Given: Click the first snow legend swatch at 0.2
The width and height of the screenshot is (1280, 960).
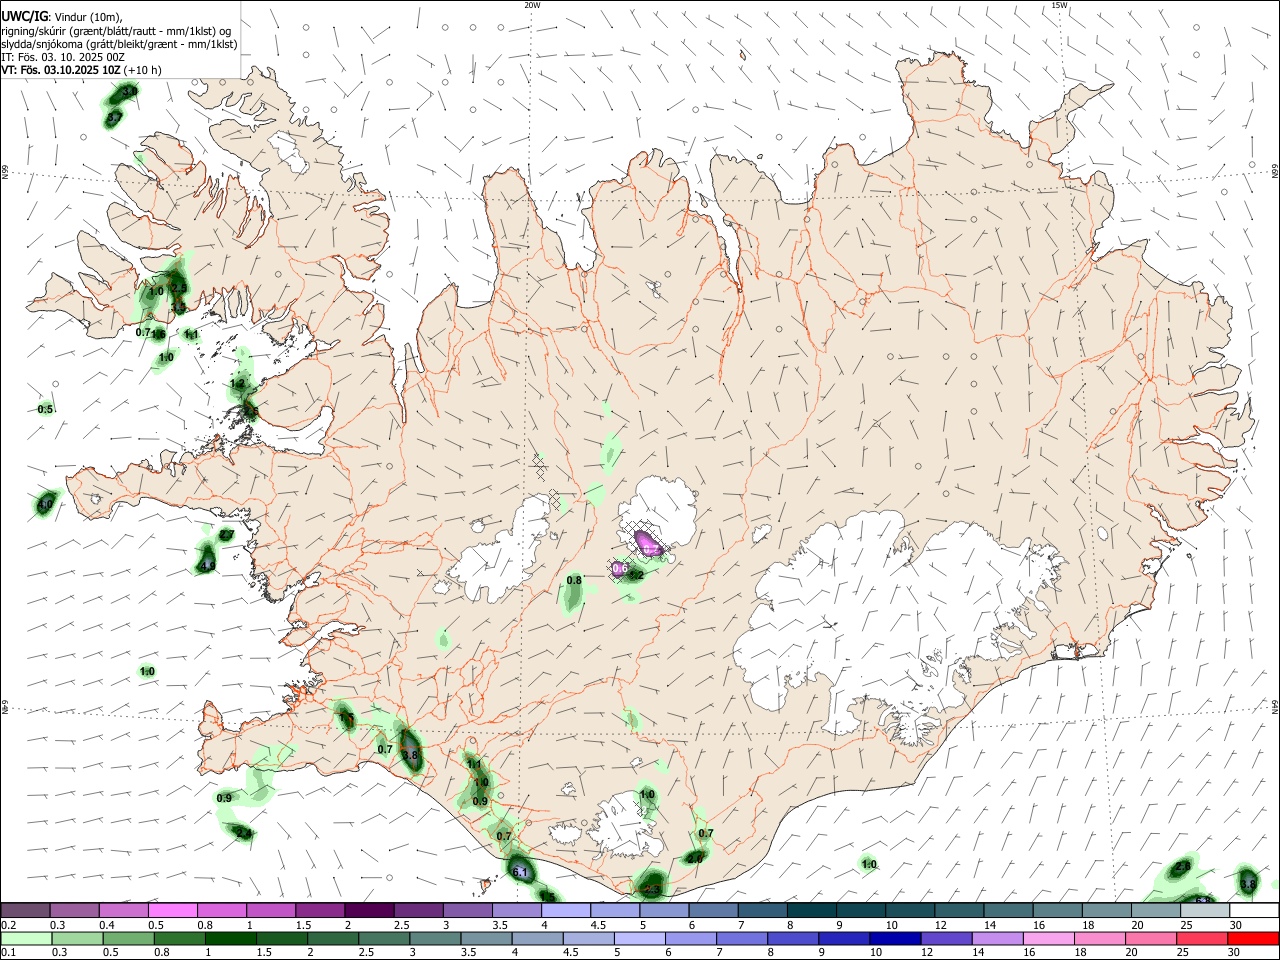Looking at the screenshot, I should (x=25, y=911).
